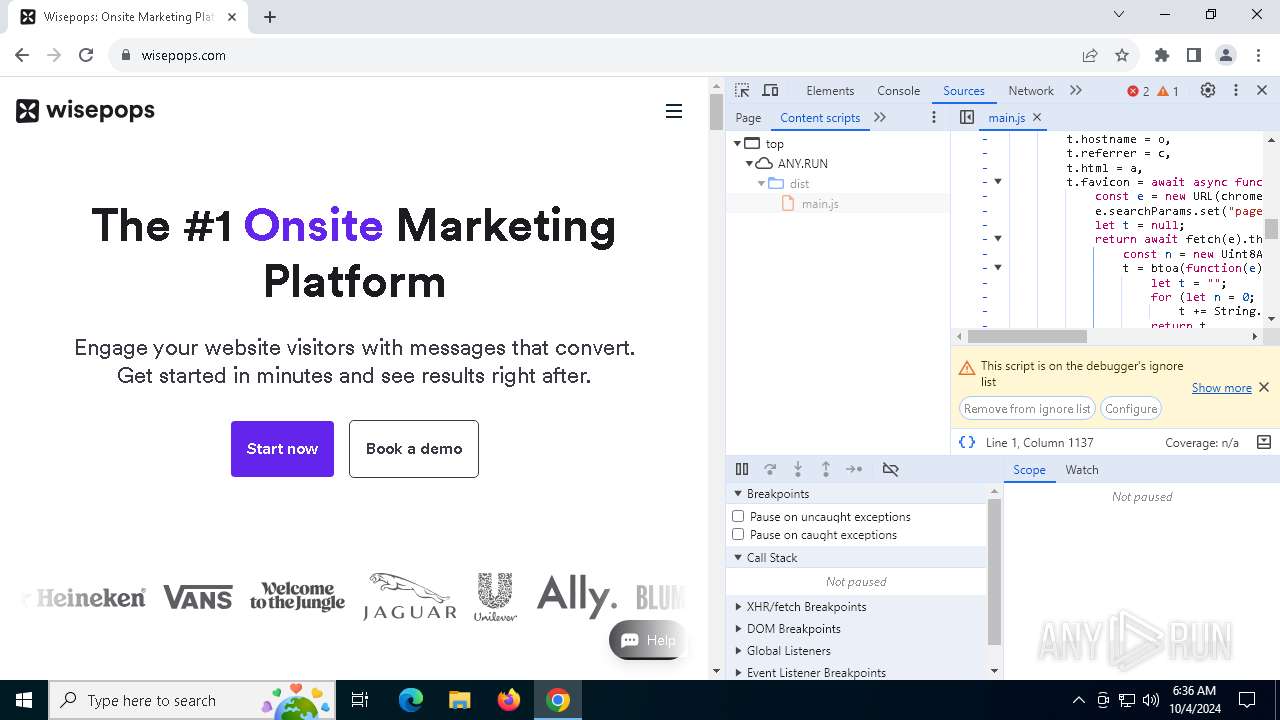1280x720 pixels.
Task: Reload the page
Action: [x=86, y=55]
